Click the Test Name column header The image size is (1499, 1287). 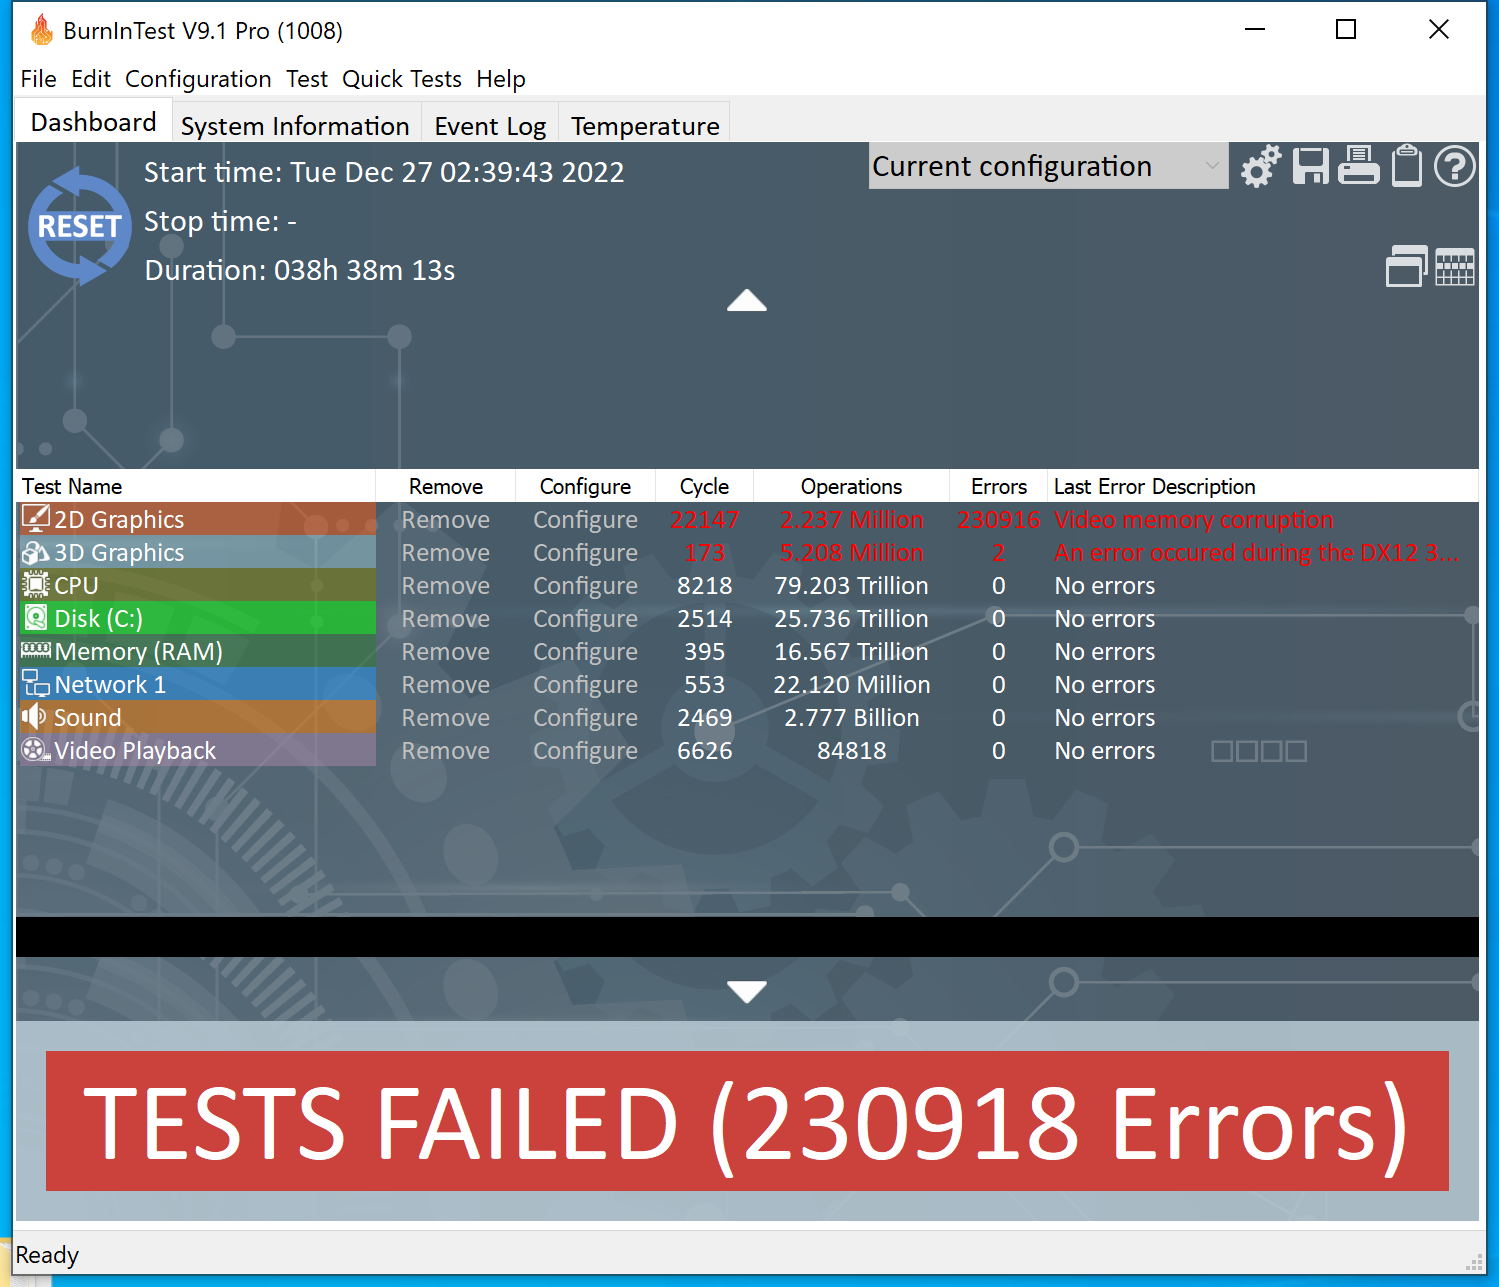point(196,486)
